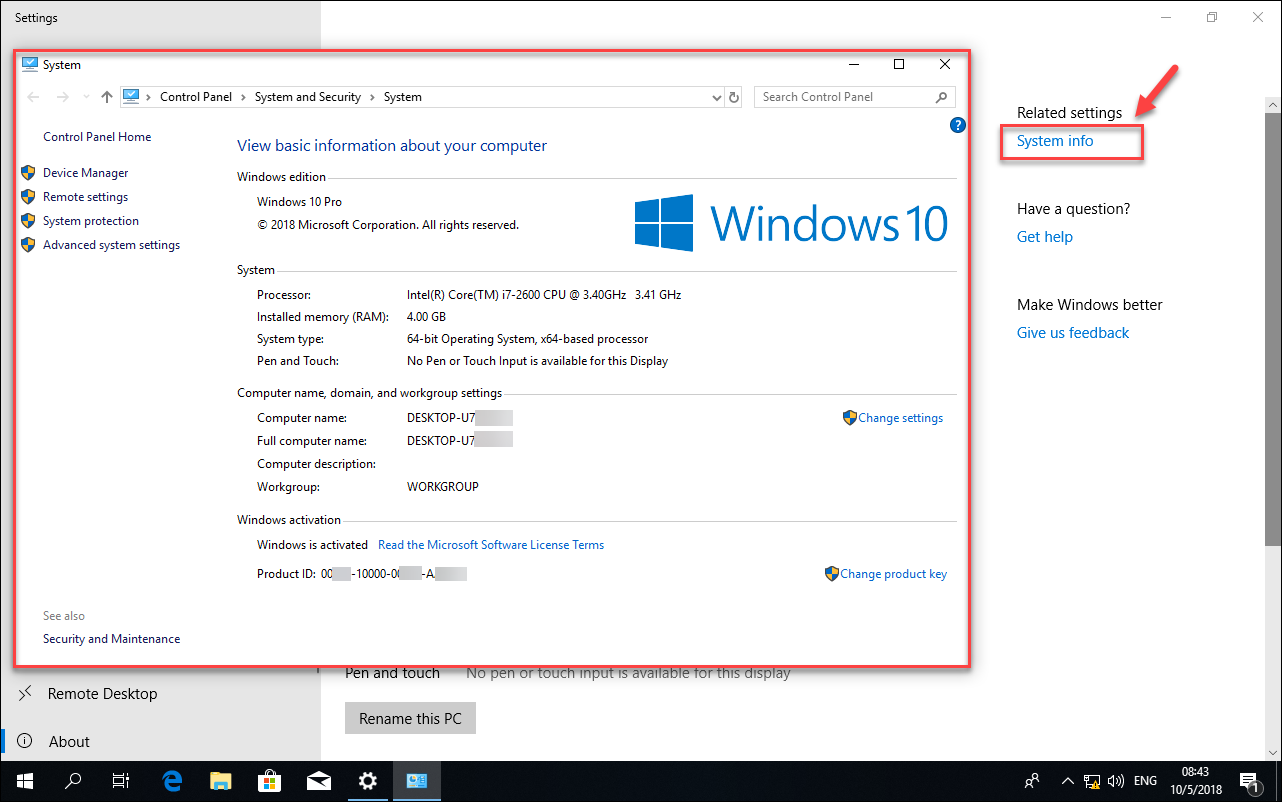Image resolution: width=1282 pixels, height=802 pixels.
Task: Click the Settings window scrollbar
Action: 1273,330
